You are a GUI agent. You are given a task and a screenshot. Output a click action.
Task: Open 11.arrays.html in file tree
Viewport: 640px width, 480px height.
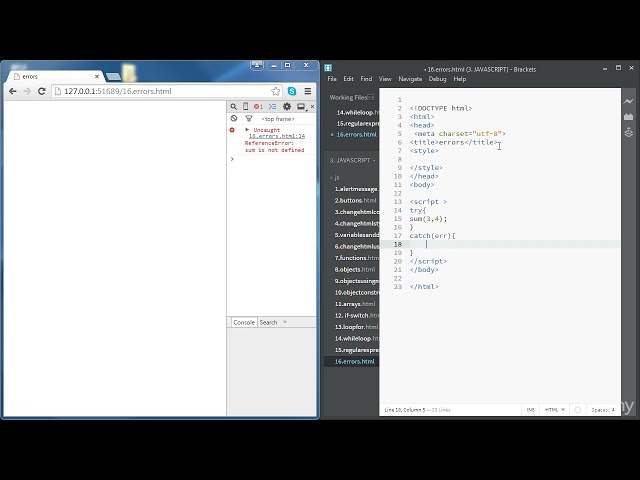pos(355,304)
